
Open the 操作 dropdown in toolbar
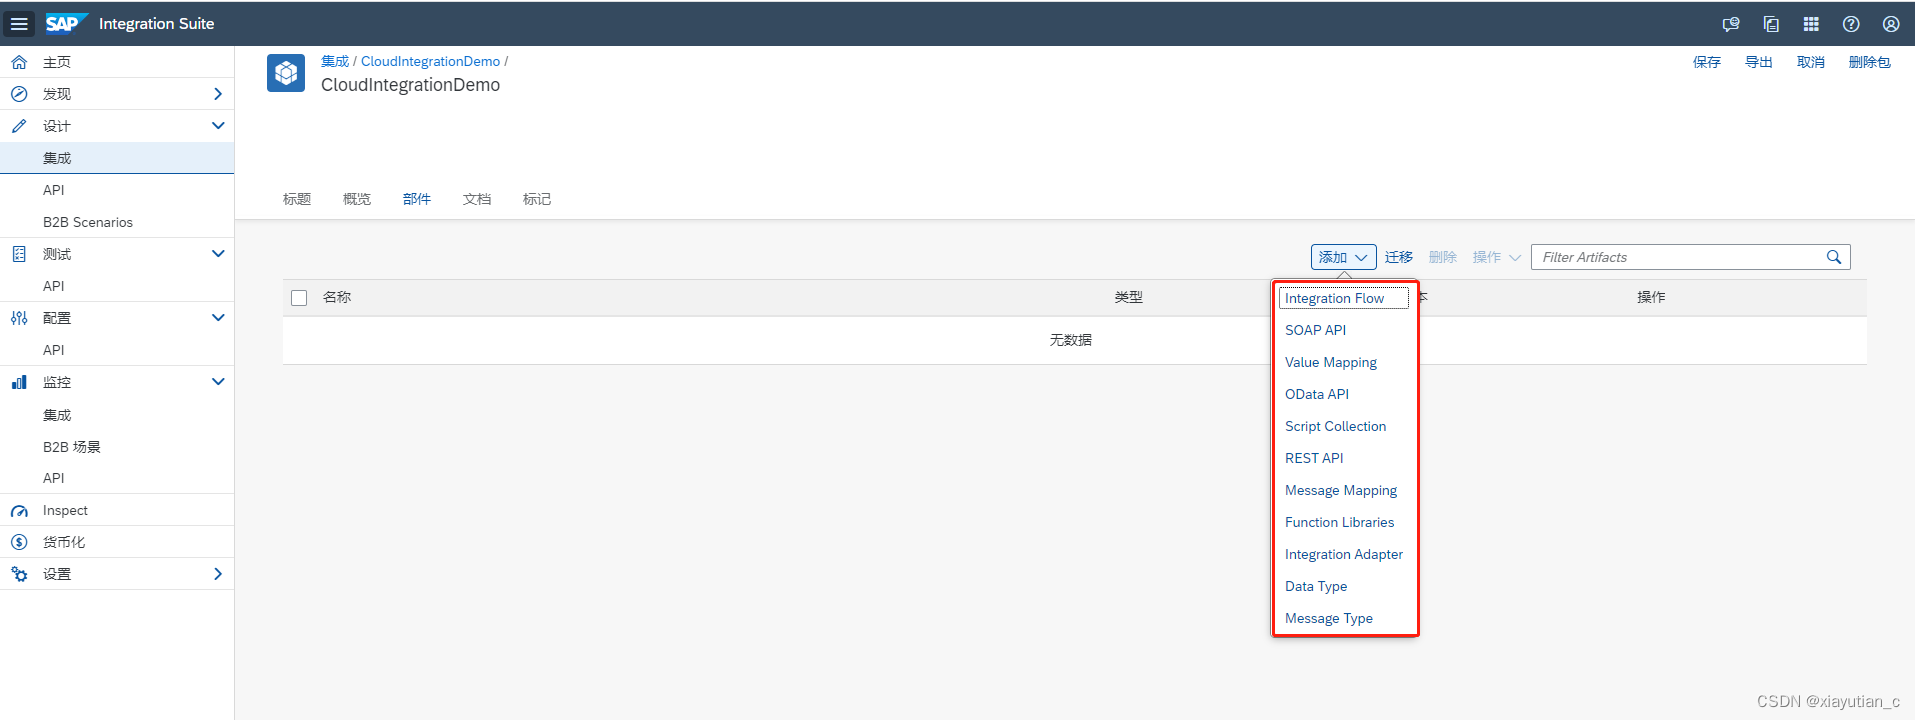1496,257
